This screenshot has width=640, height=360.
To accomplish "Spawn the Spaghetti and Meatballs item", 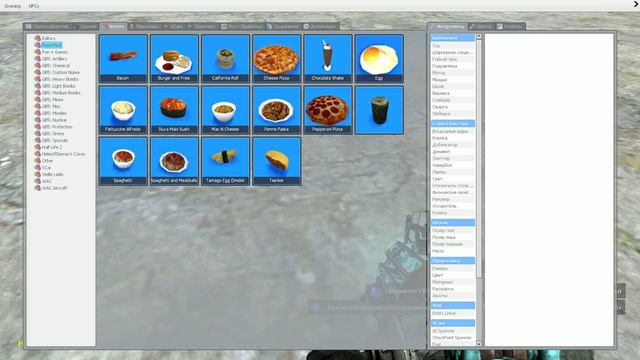I will 174,161.
